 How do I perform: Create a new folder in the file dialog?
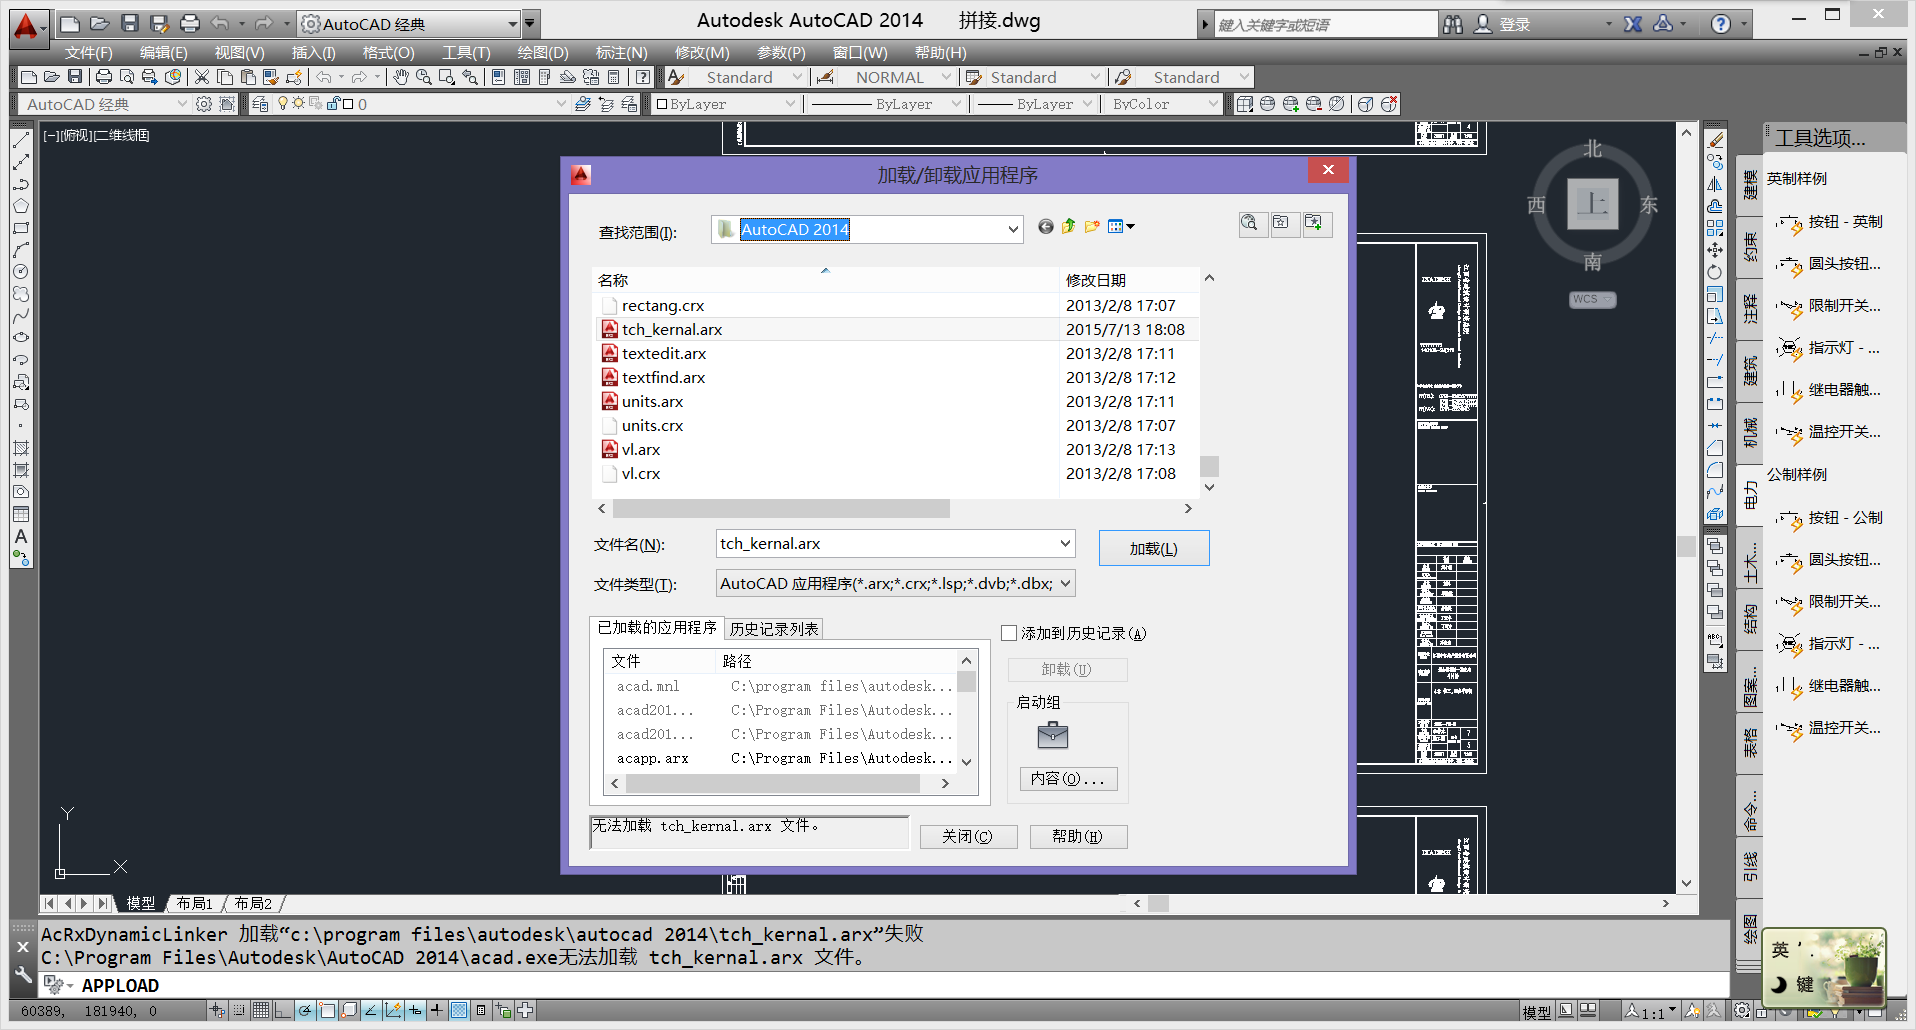(x=1092, y=227)
